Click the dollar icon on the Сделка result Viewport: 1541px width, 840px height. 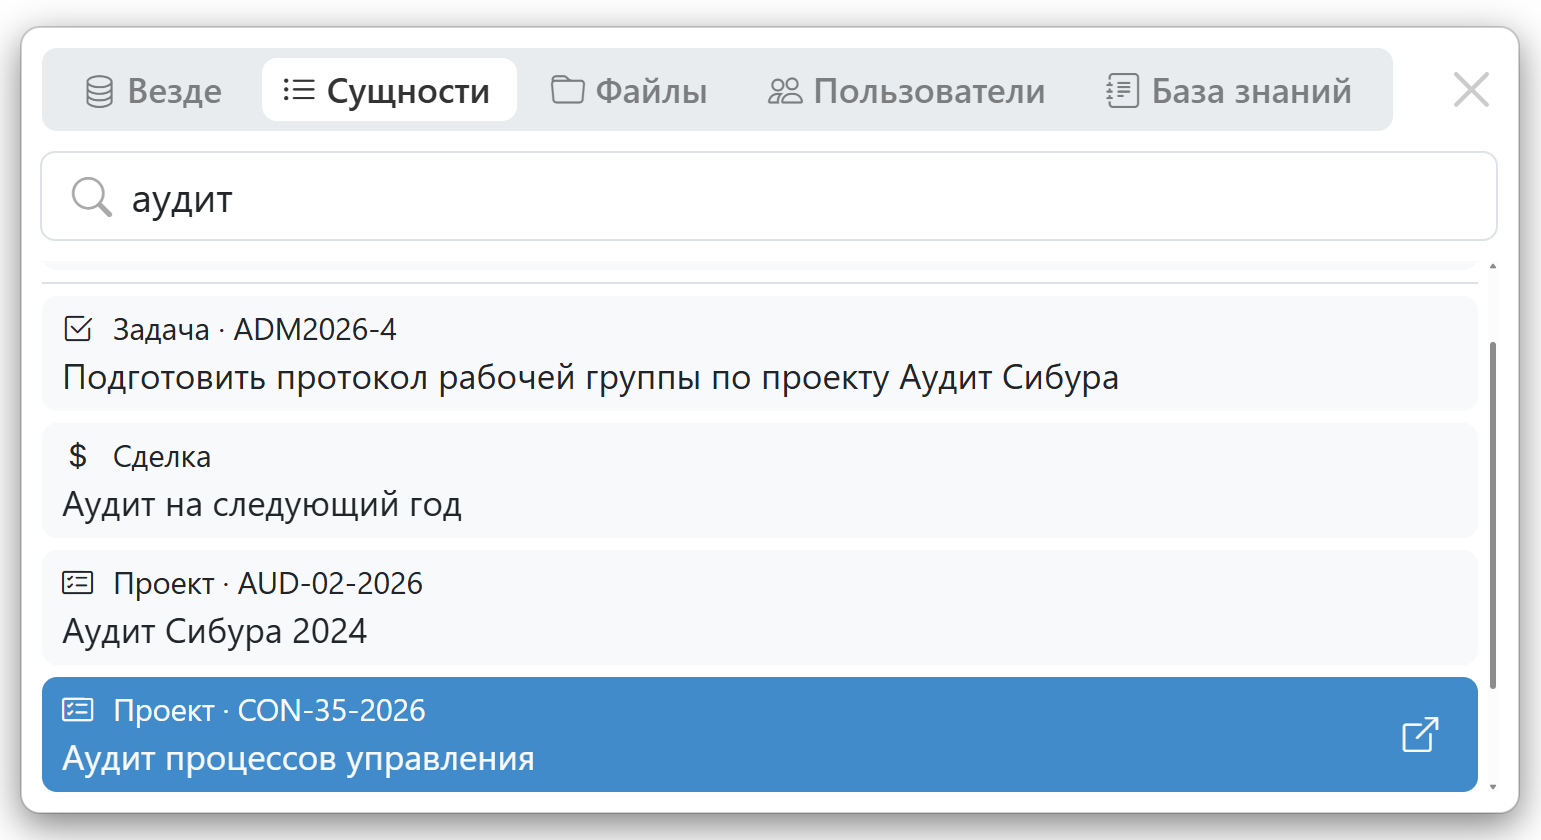click(76, 455)
